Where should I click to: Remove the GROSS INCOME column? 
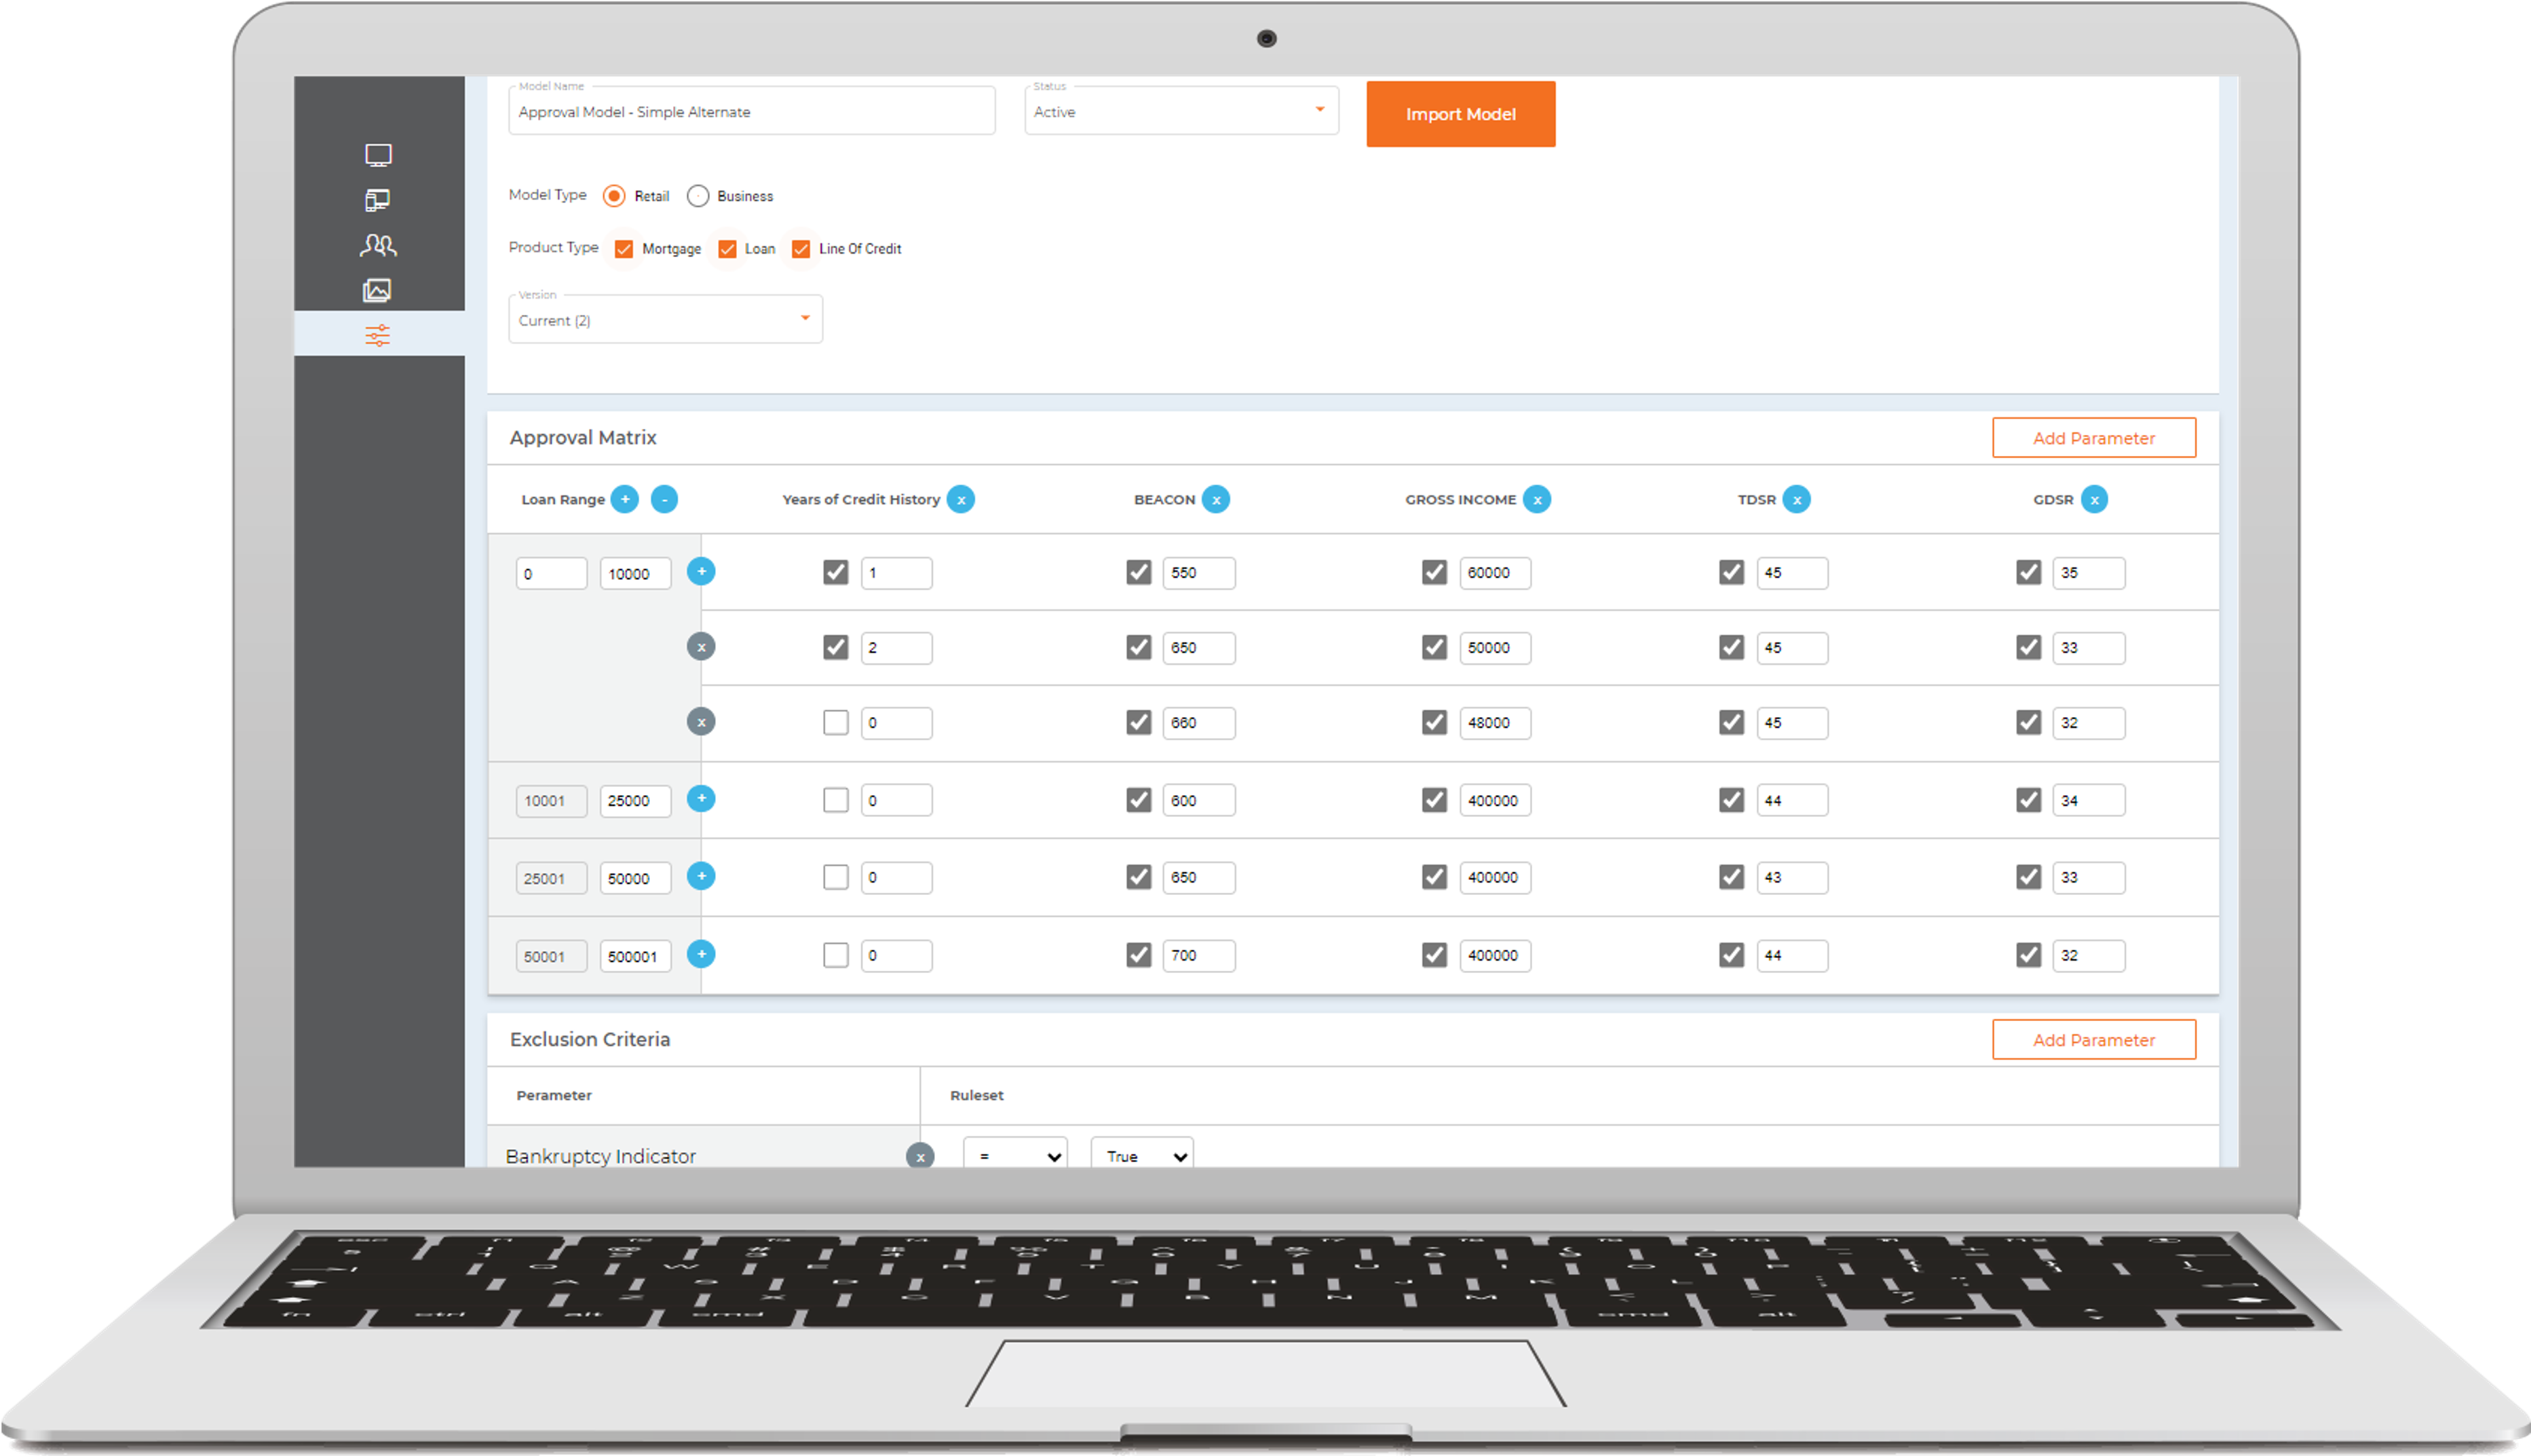(1537, 499)
